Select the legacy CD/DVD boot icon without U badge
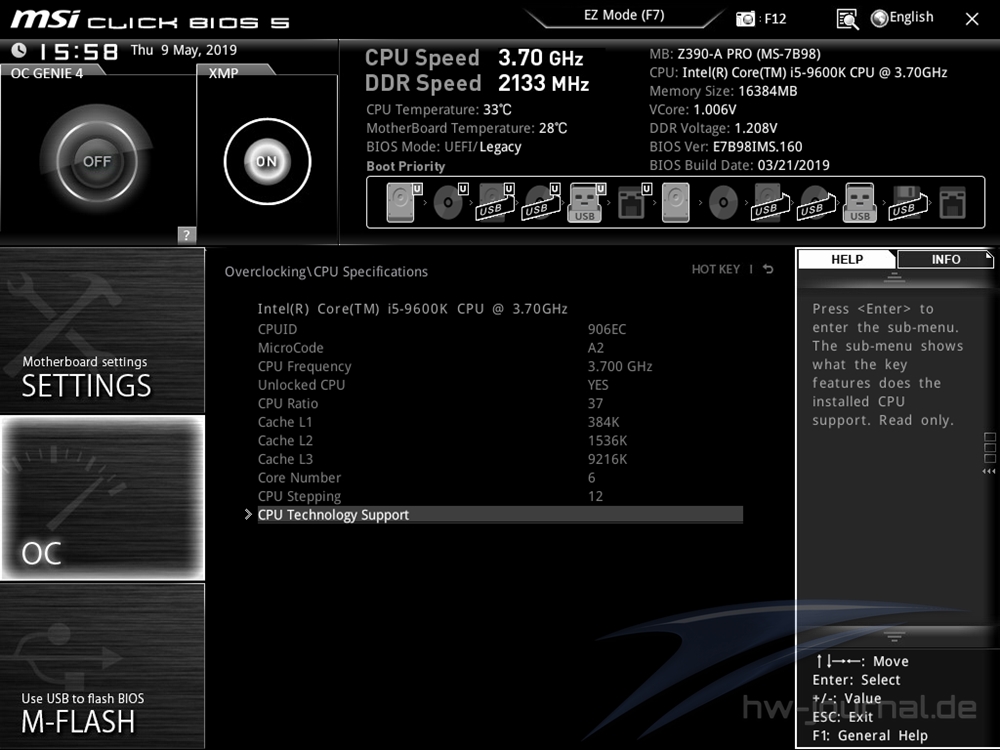Image resolution: width=1000 pixels, height=750 pixels. (723, 203)
